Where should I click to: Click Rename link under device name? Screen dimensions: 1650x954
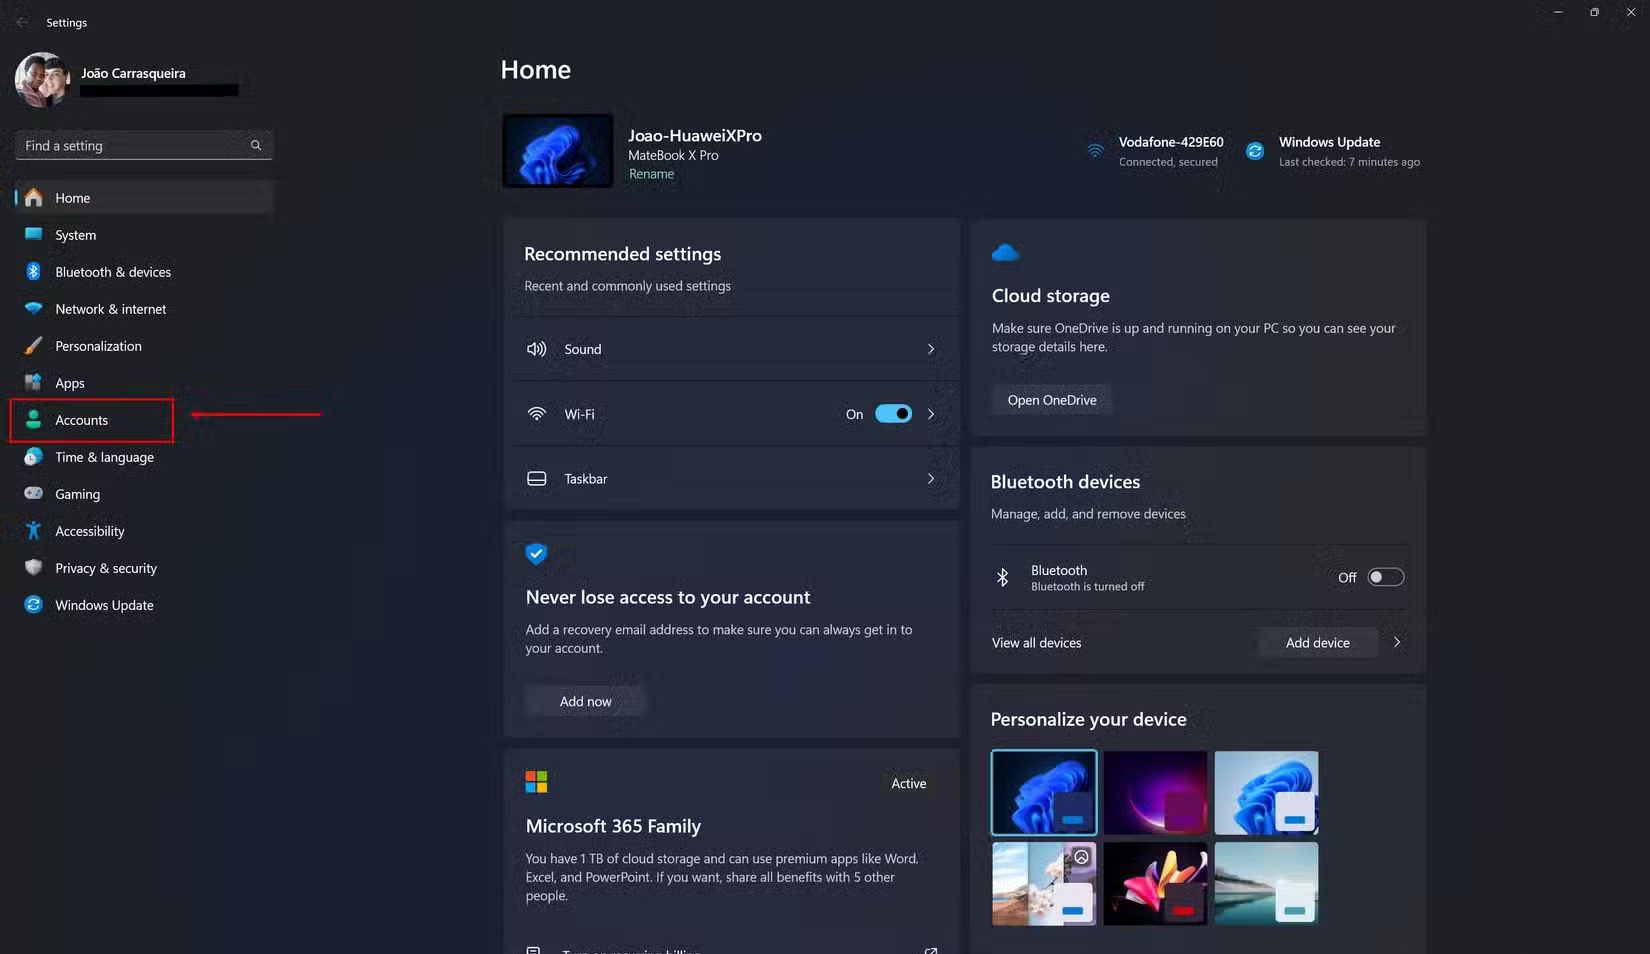point(651,174)
